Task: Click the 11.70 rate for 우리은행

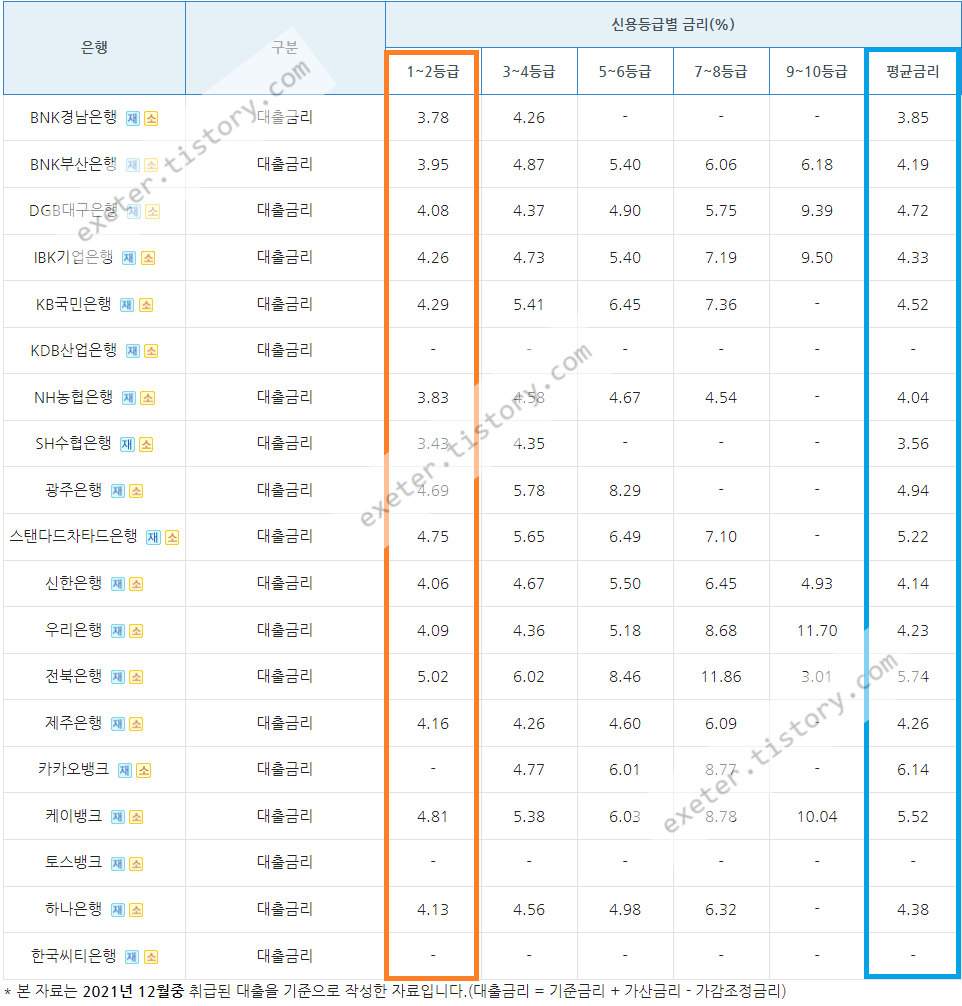Action: 817,631
